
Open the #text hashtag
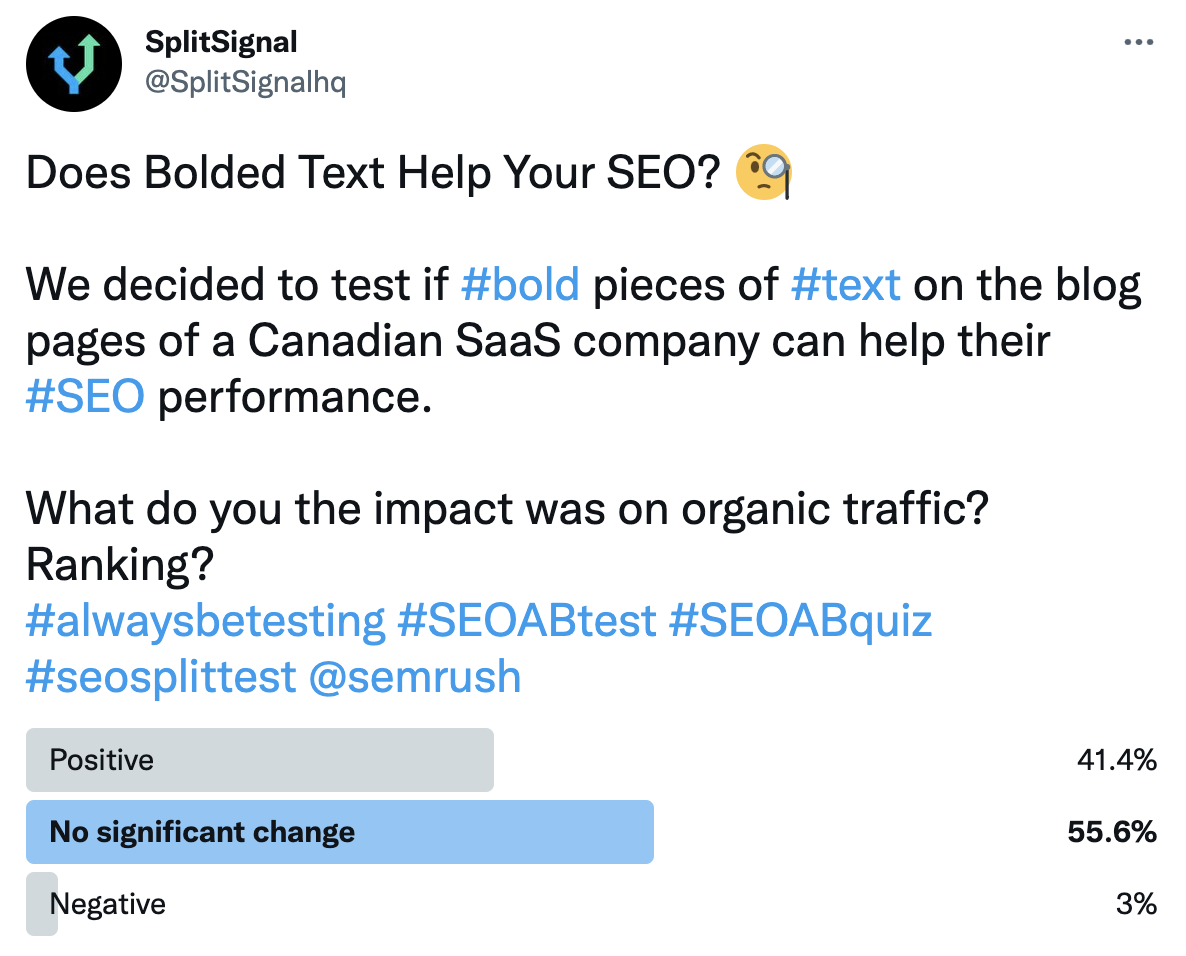(846, 285)
